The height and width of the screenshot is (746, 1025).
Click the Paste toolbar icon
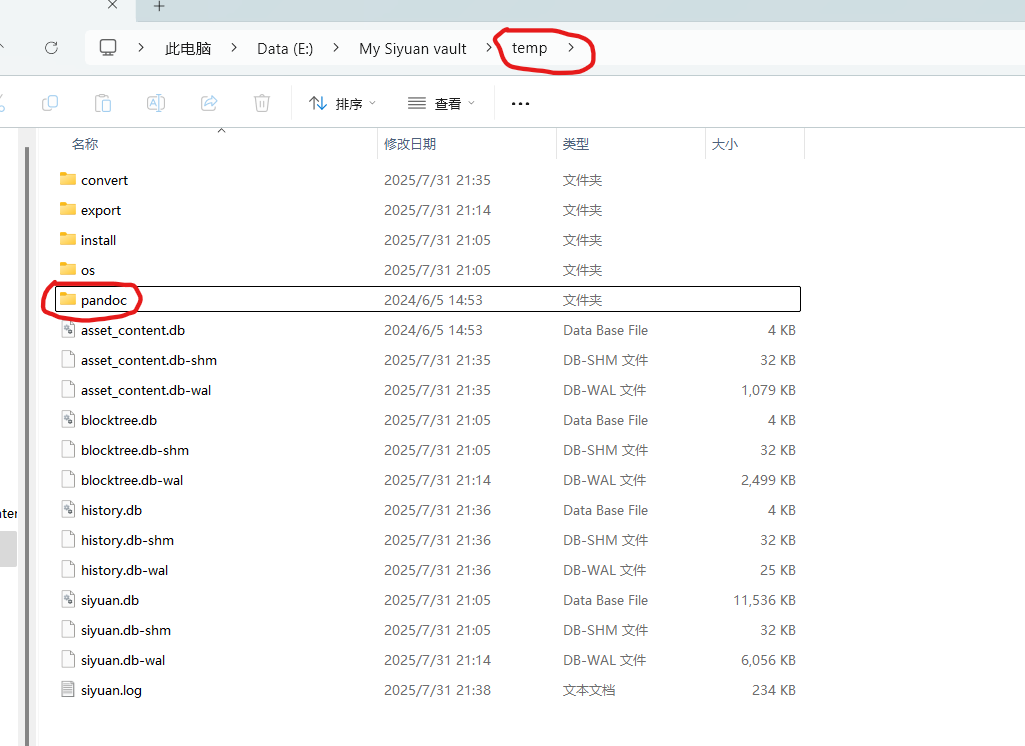(103, 103)
